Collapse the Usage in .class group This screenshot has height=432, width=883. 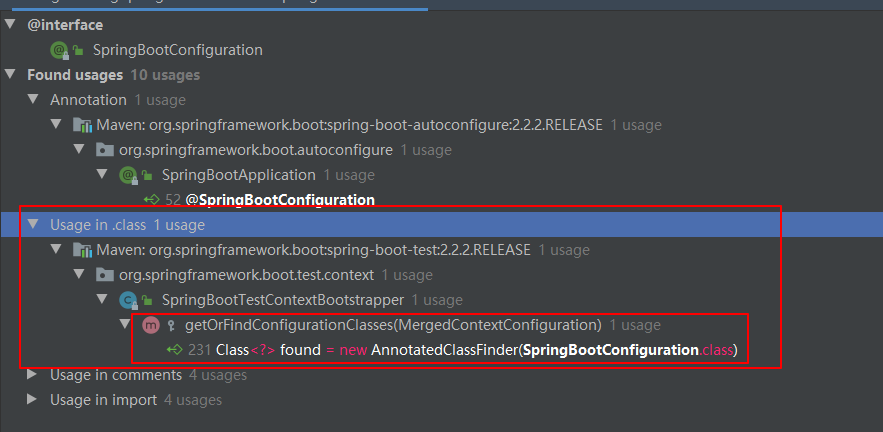pyautogui.click(x=33, y=224)
